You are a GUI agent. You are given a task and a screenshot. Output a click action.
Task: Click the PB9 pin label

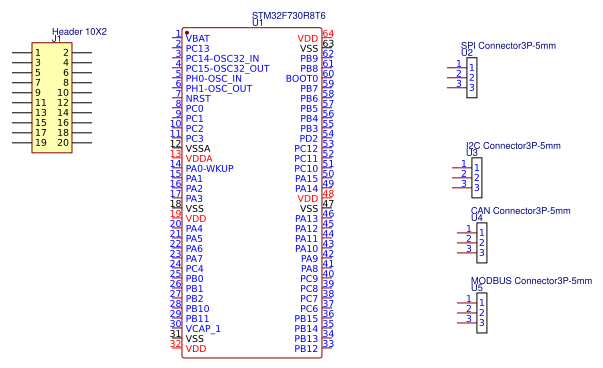(x=309, y=58)
